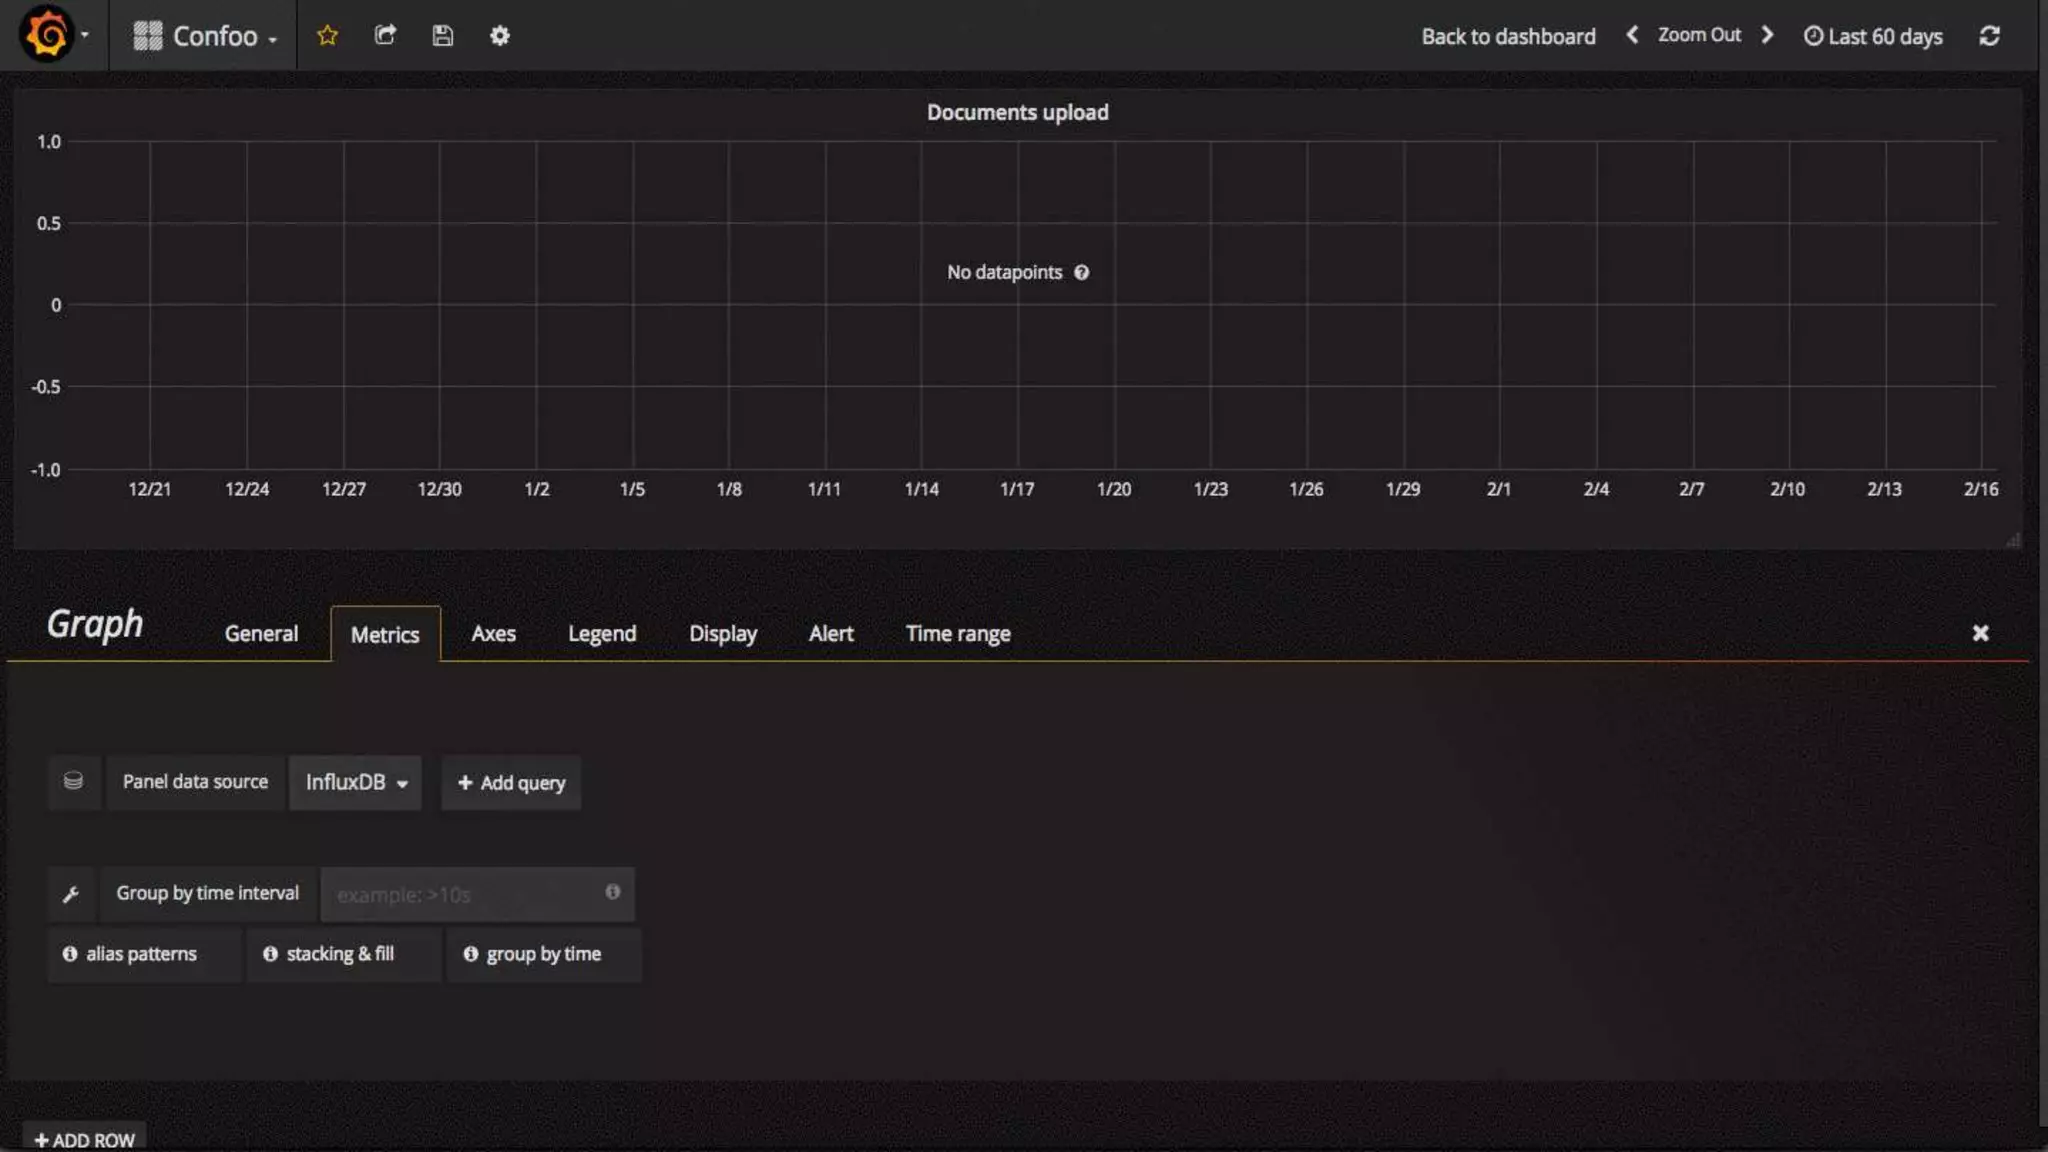The image size is (2048, 1152).
Task: Click the Group by time interval input
Action: [465, 894]
